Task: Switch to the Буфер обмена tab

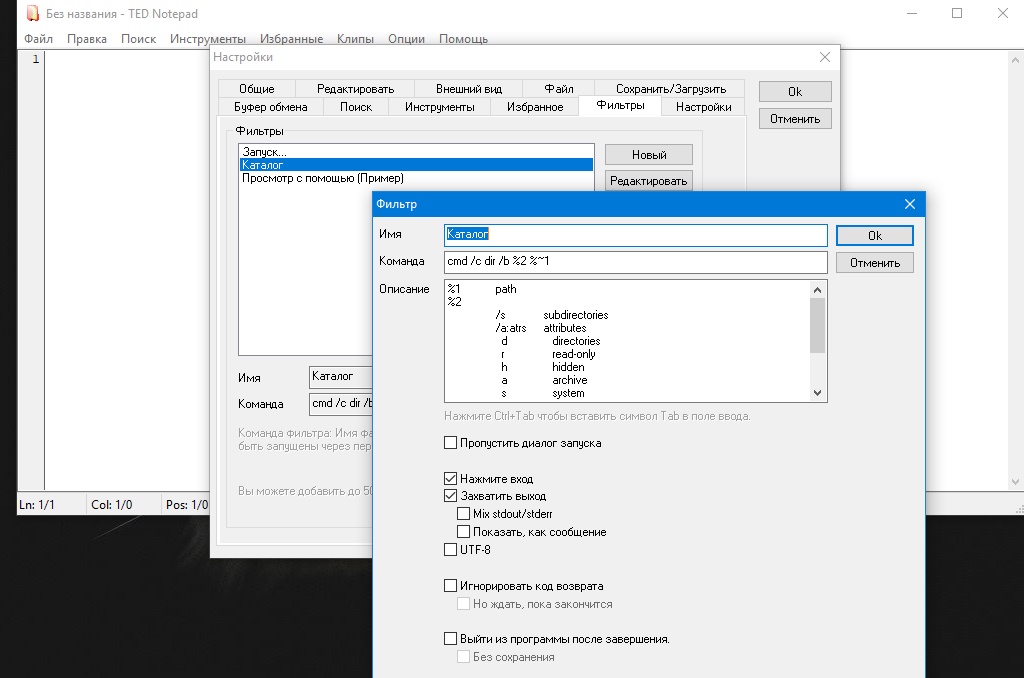Action: click(271, 107)
